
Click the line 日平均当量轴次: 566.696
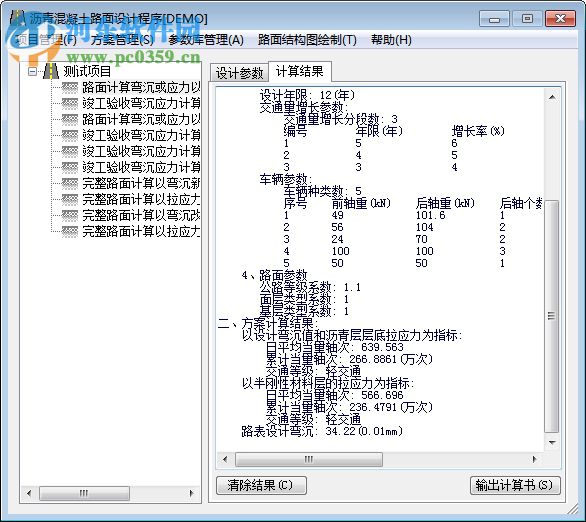pyautogui.click(x=334, y=395)
